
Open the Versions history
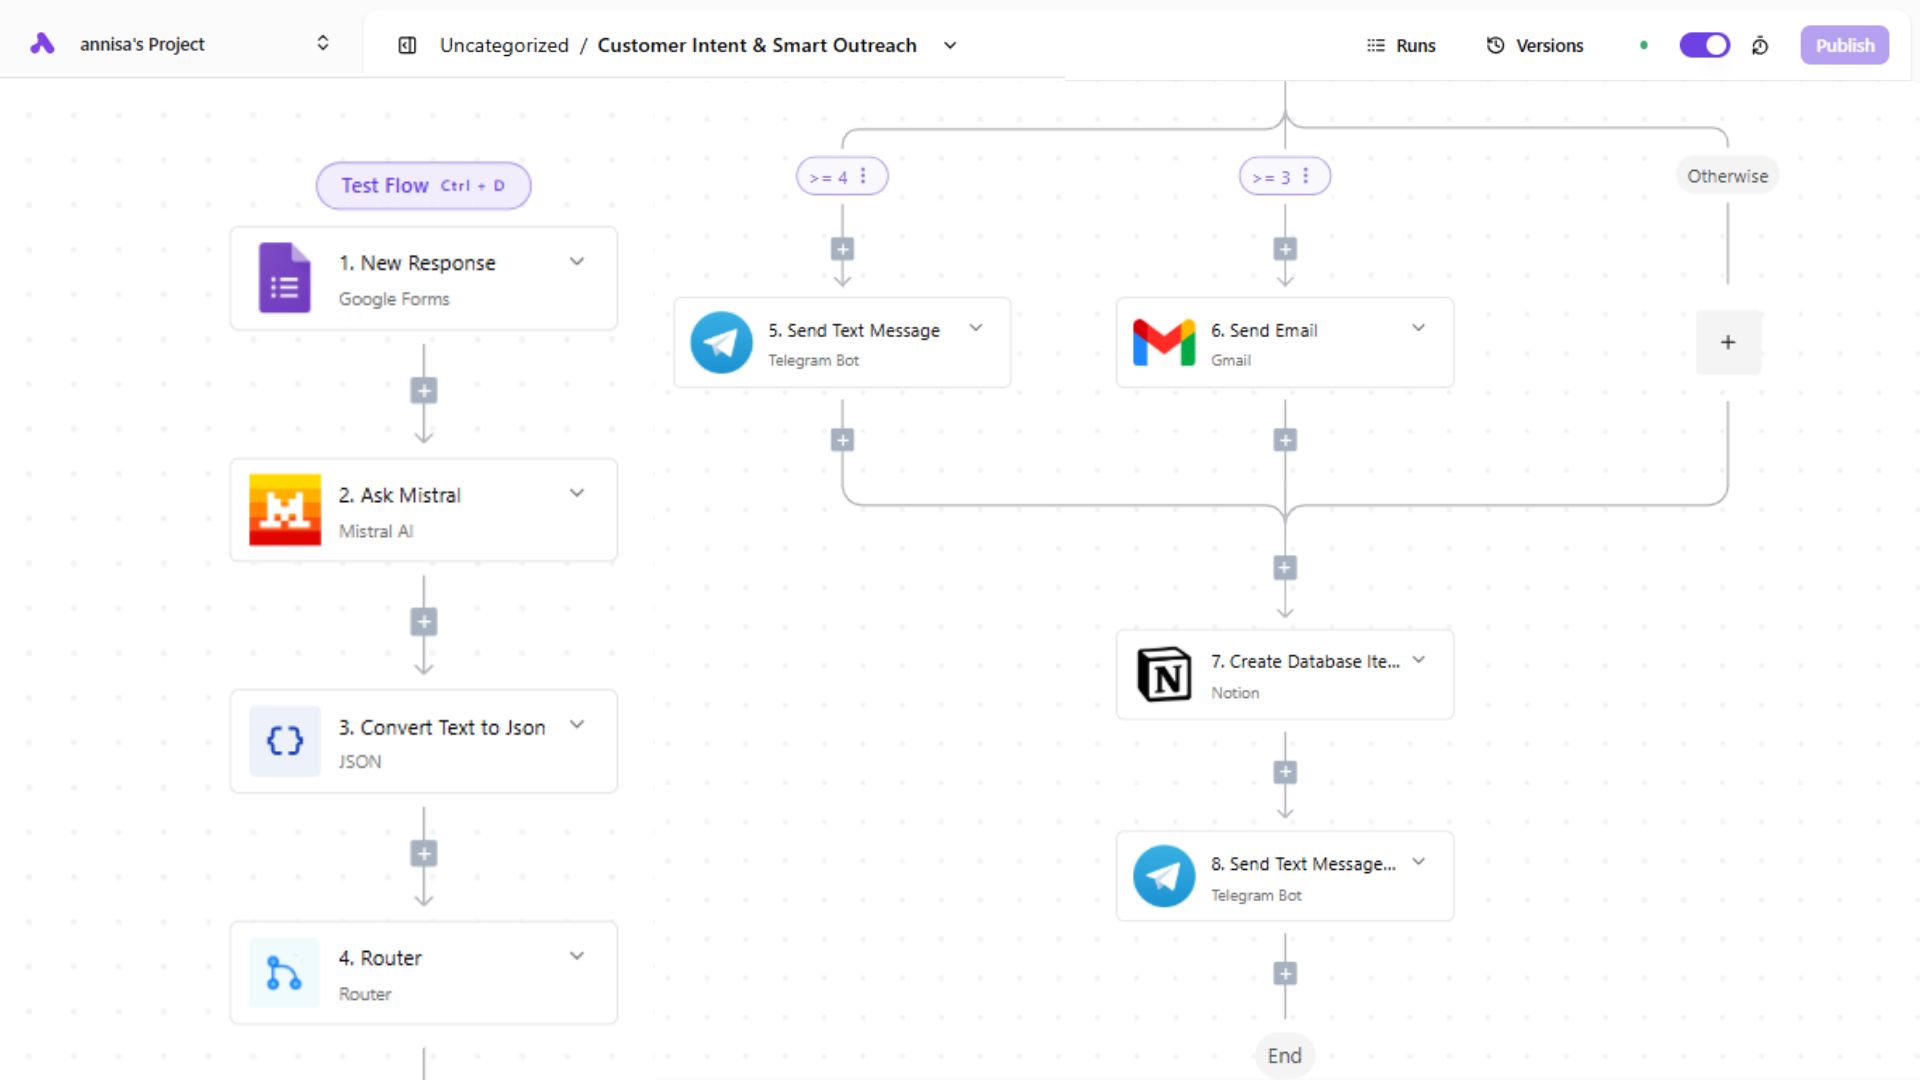pos(1535,45)
